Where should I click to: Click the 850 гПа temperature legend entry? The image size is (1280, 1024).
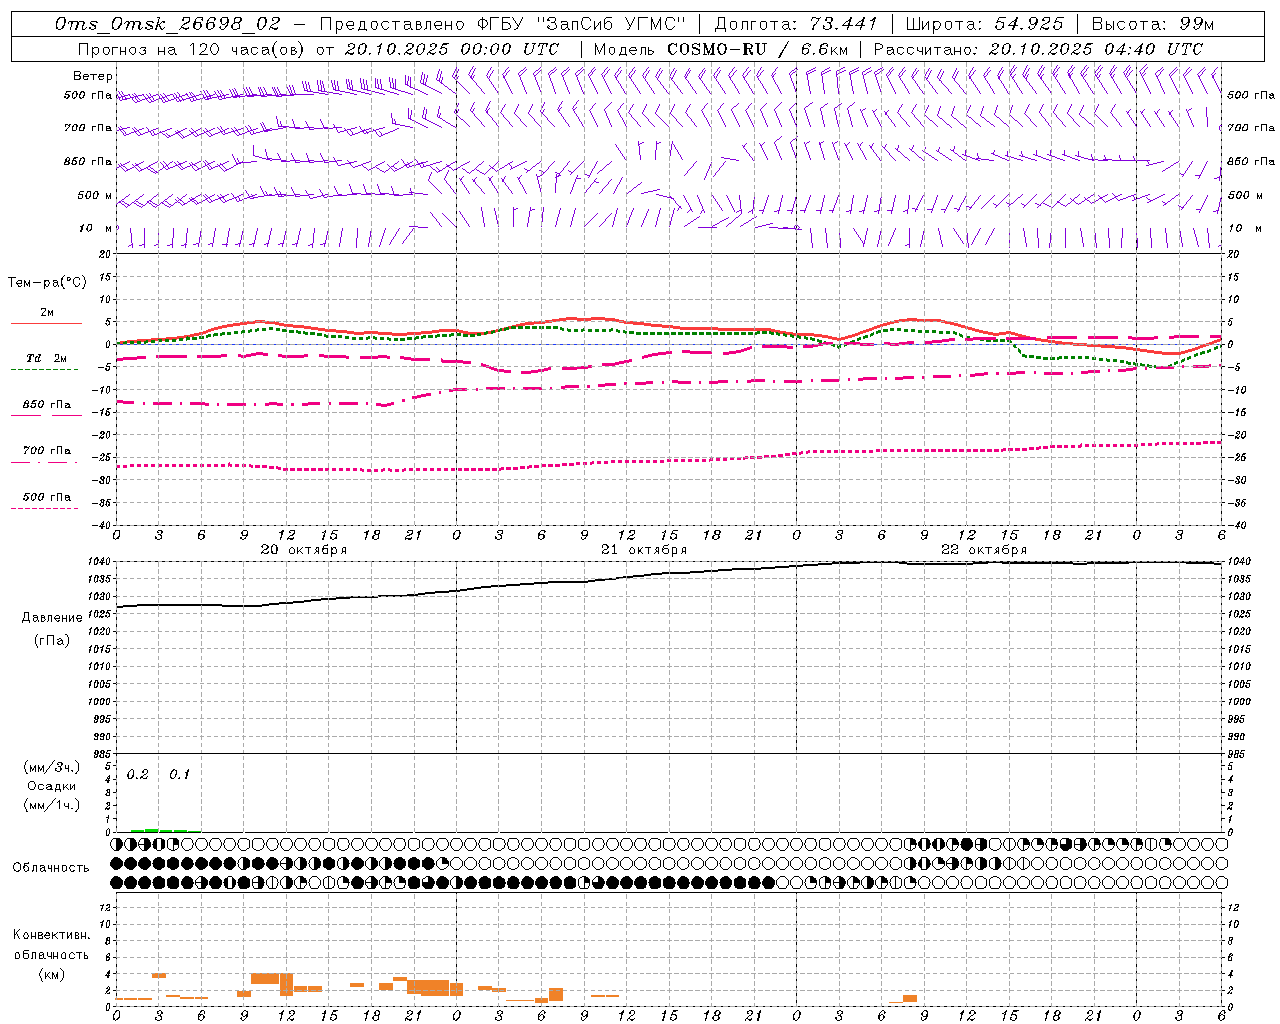pos(46,405)
